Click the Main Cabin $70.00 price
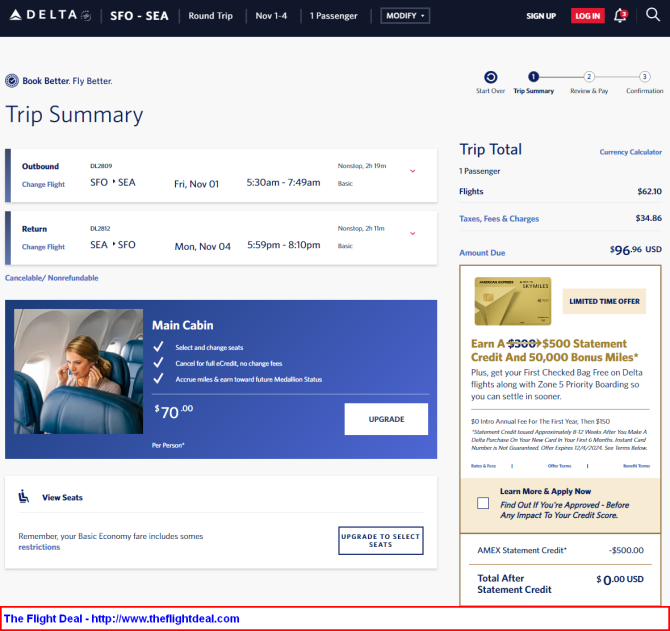 pos(173,412)
